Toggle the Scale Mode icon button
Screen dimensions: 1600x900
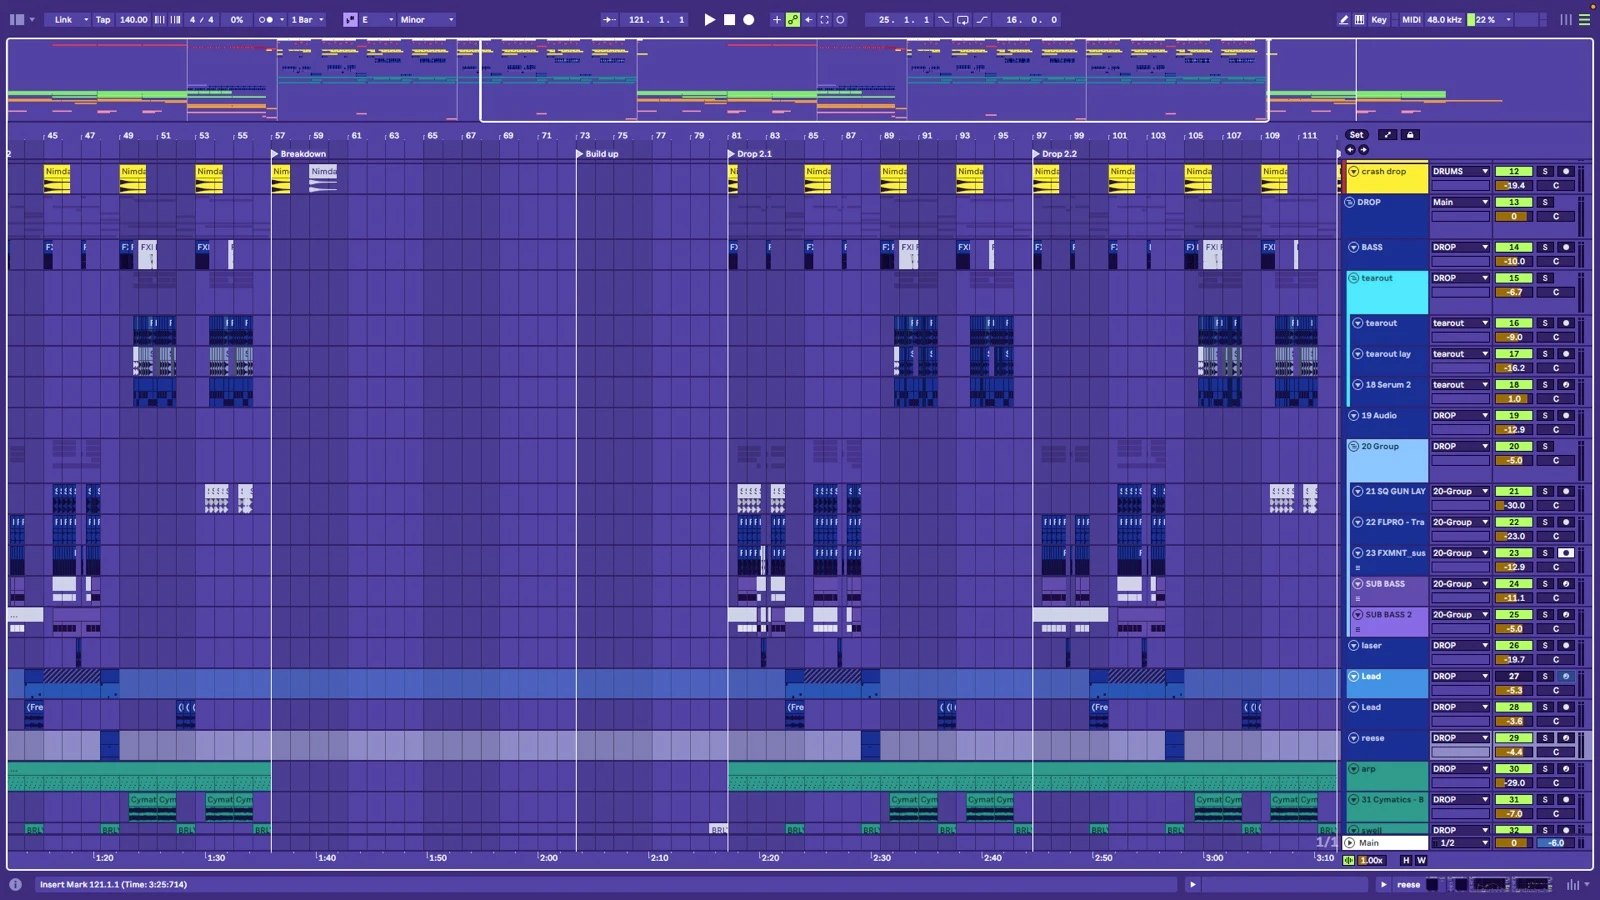tap(350, 19)
